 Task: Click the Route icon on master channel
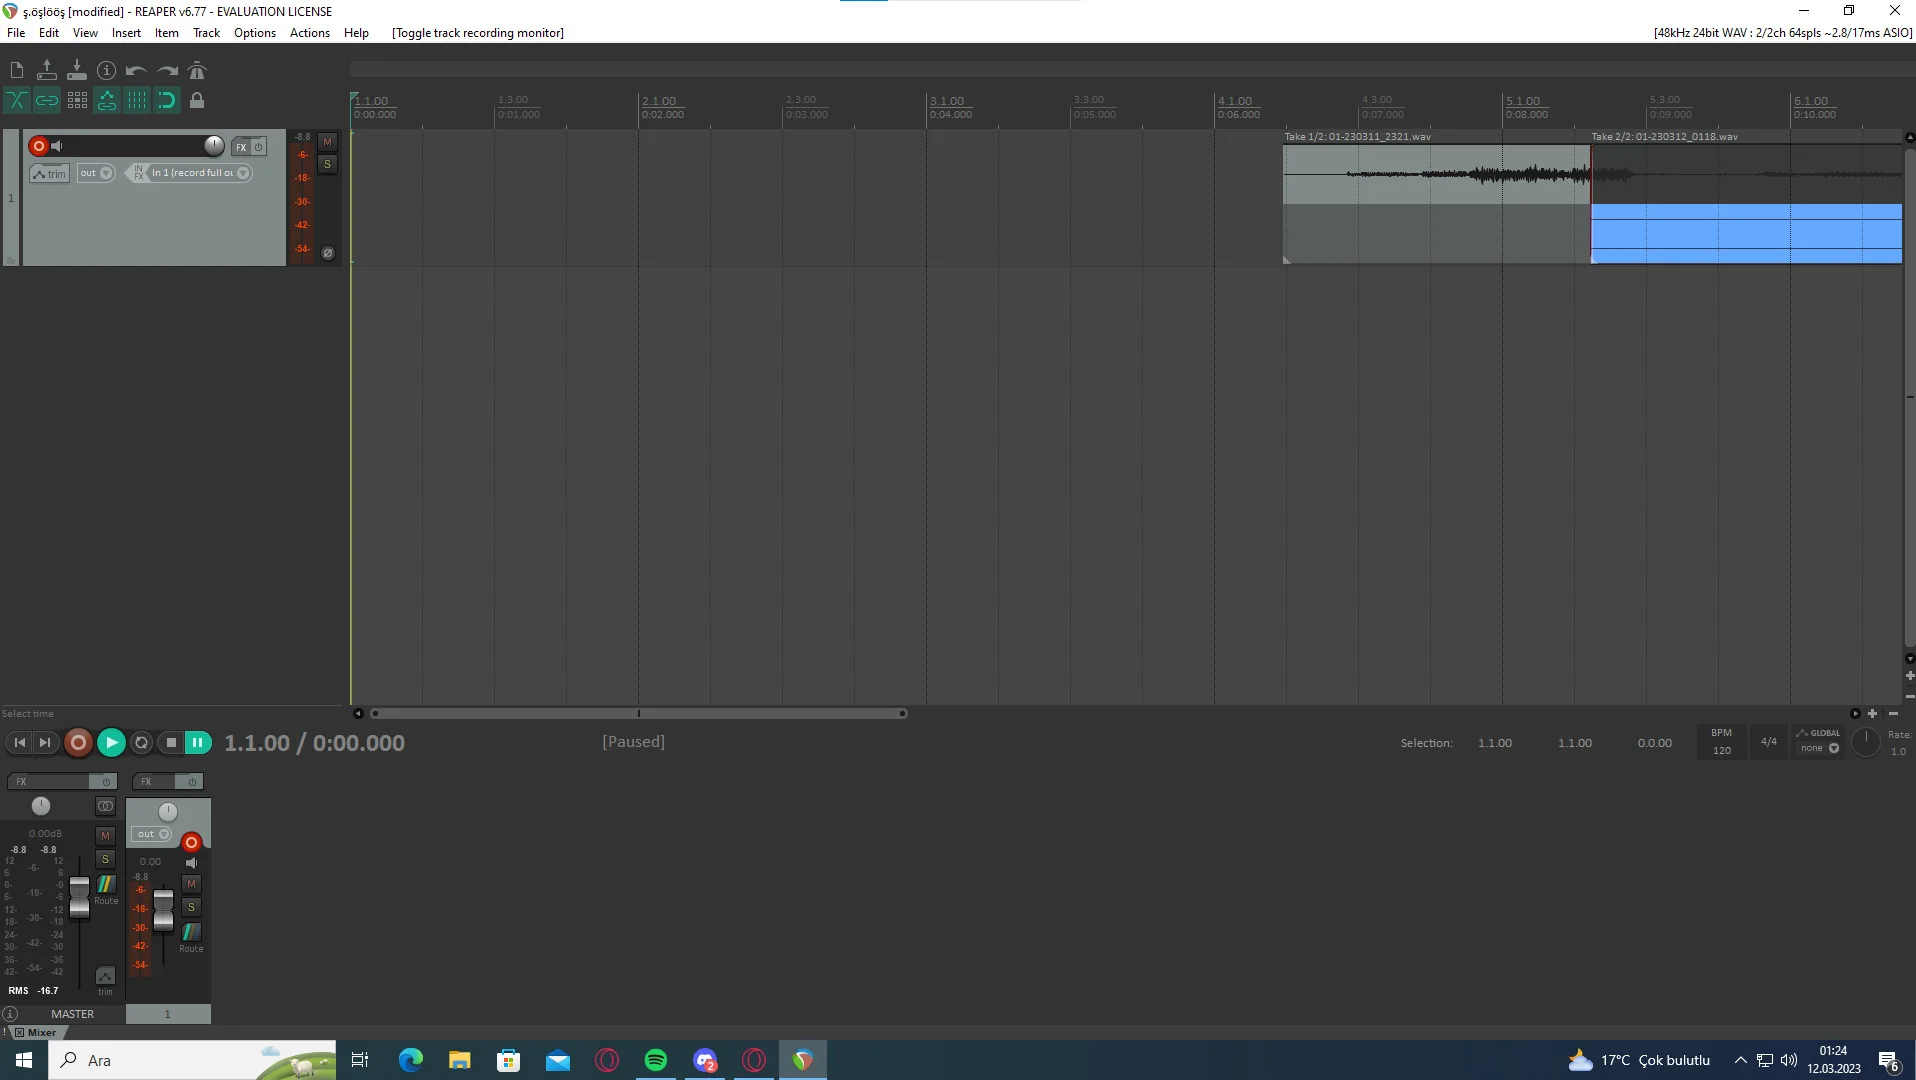105,885
